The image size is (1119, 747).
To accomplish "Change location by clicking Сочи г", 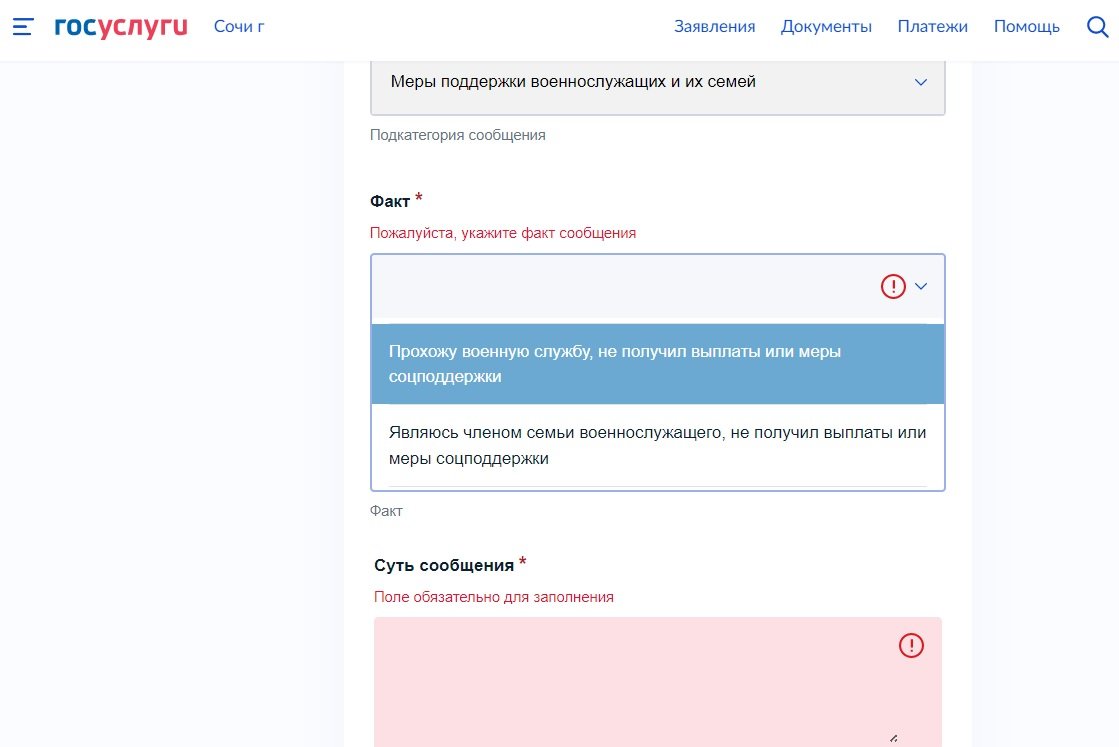I will click(x=239, y=27).
